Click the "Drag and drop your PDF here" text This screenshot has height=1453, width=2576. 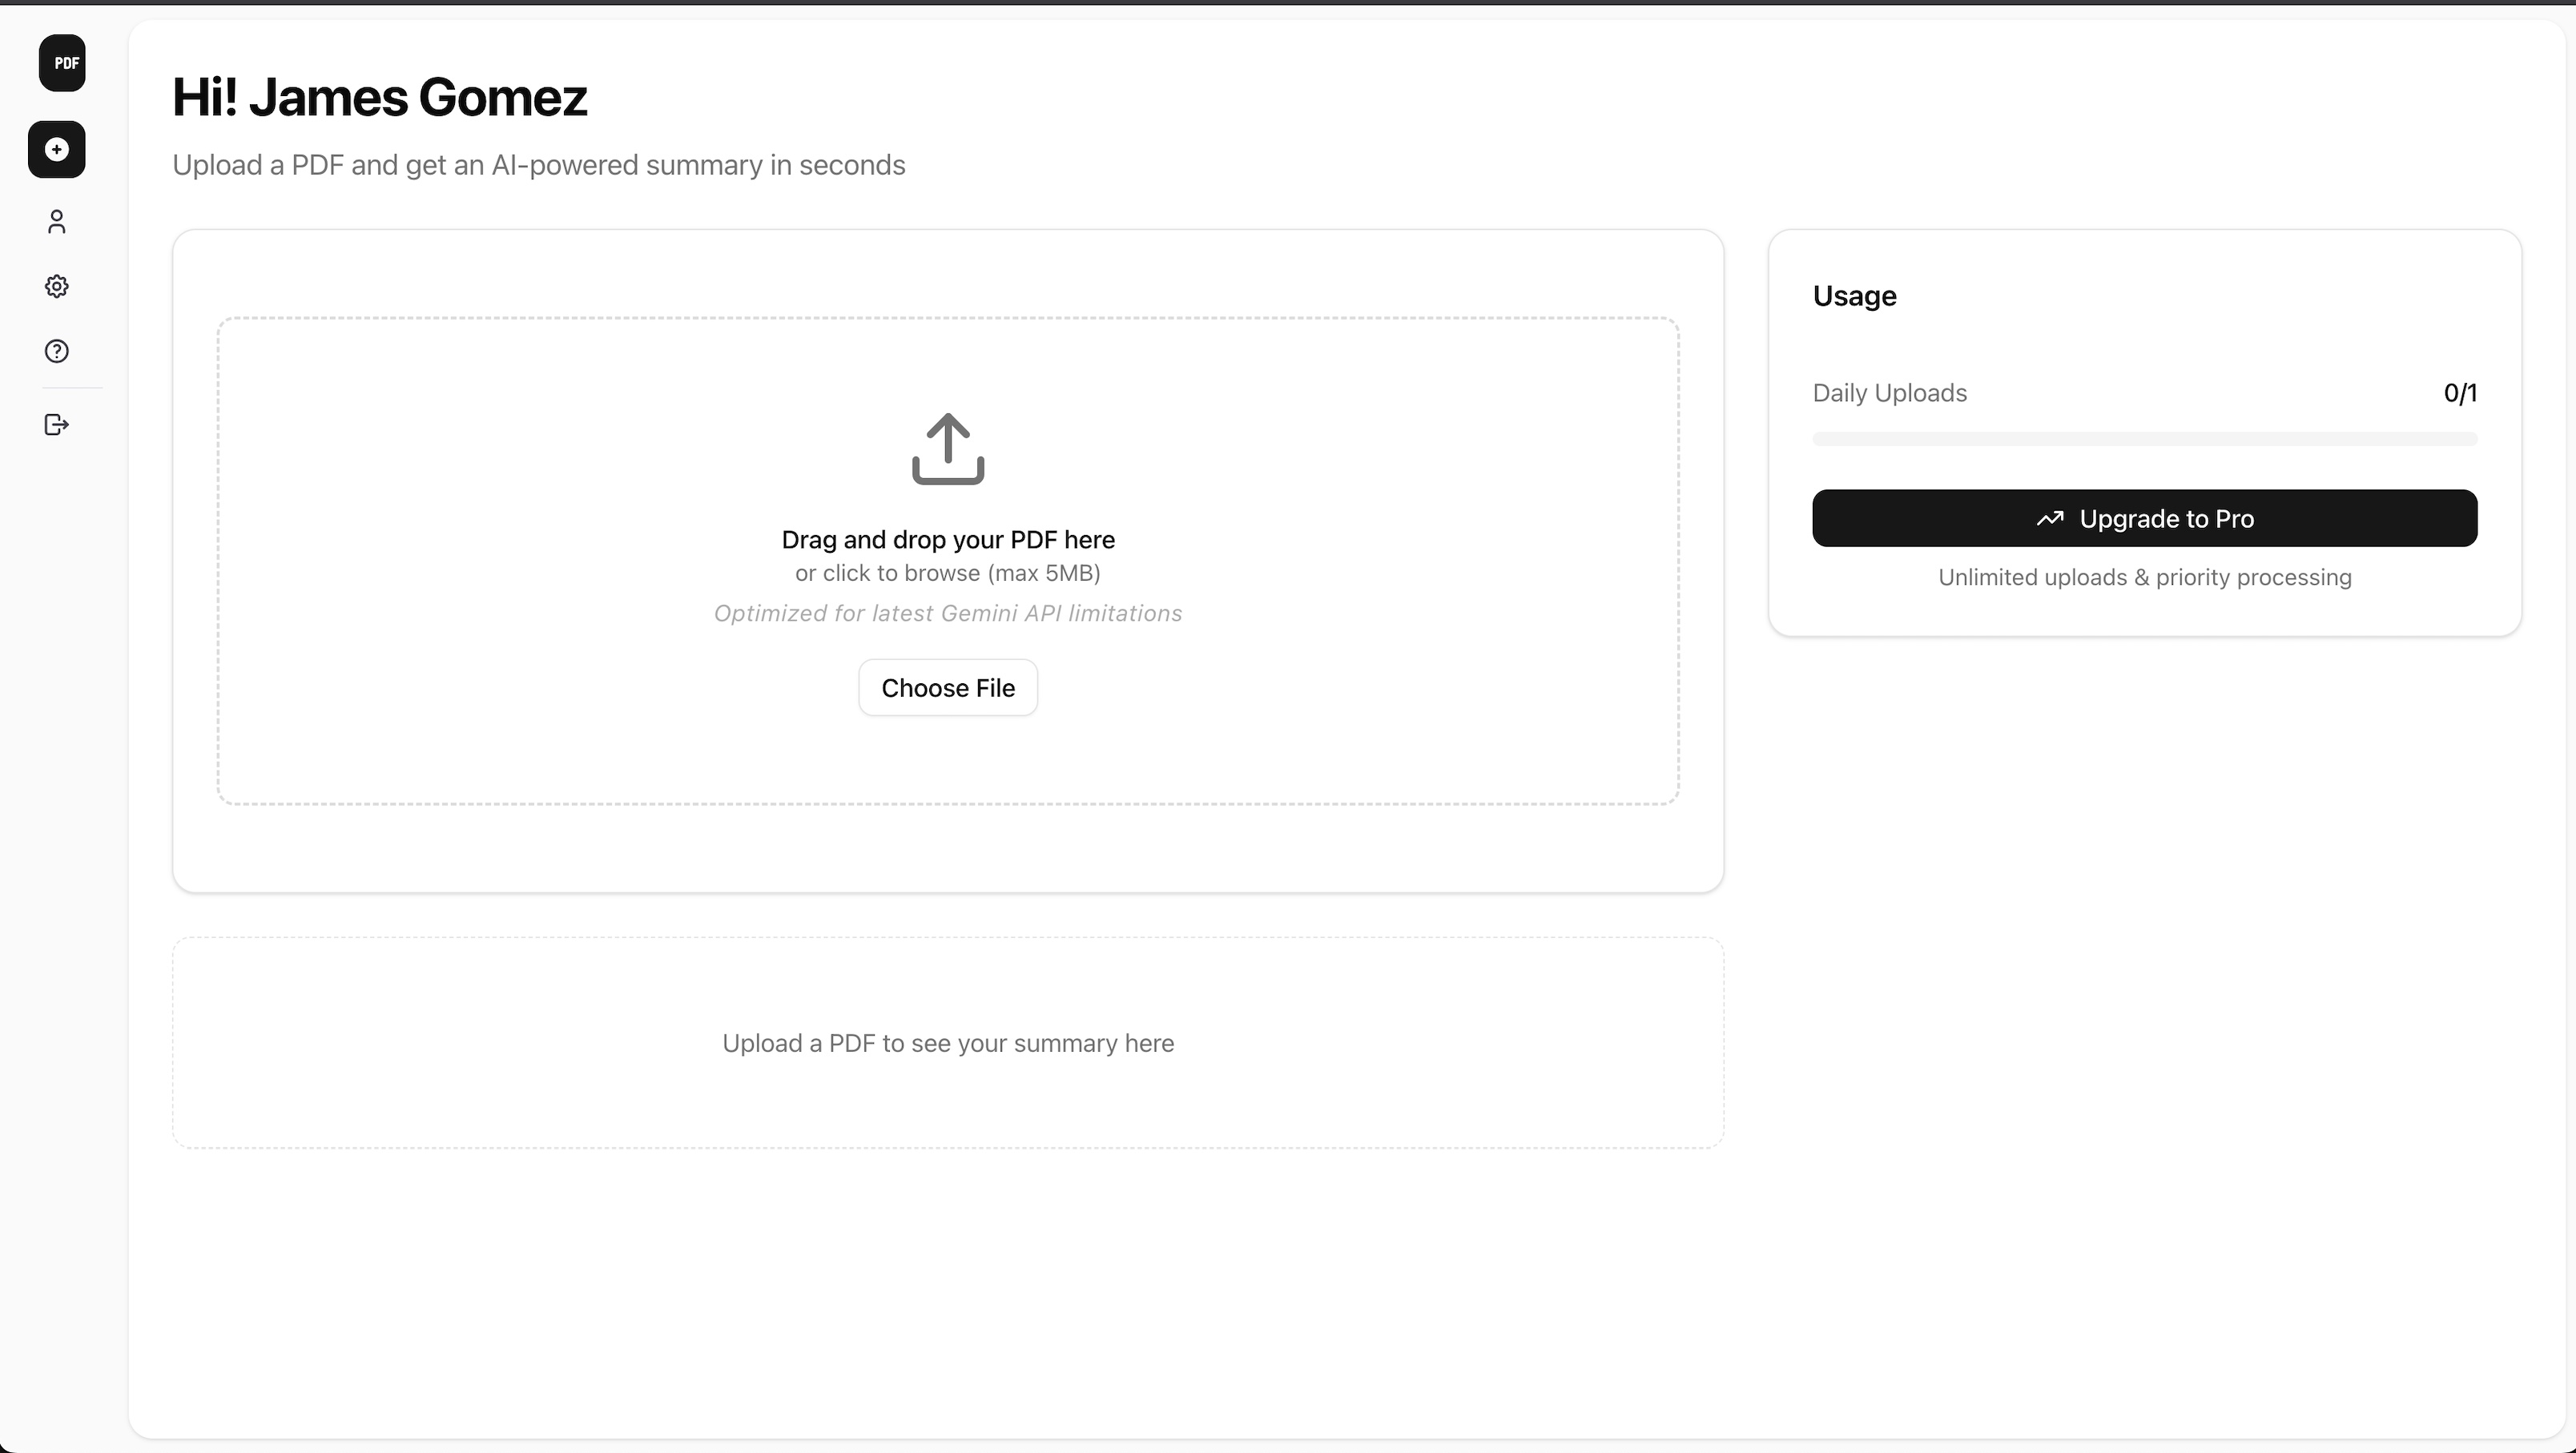click(x=948, y=540)
